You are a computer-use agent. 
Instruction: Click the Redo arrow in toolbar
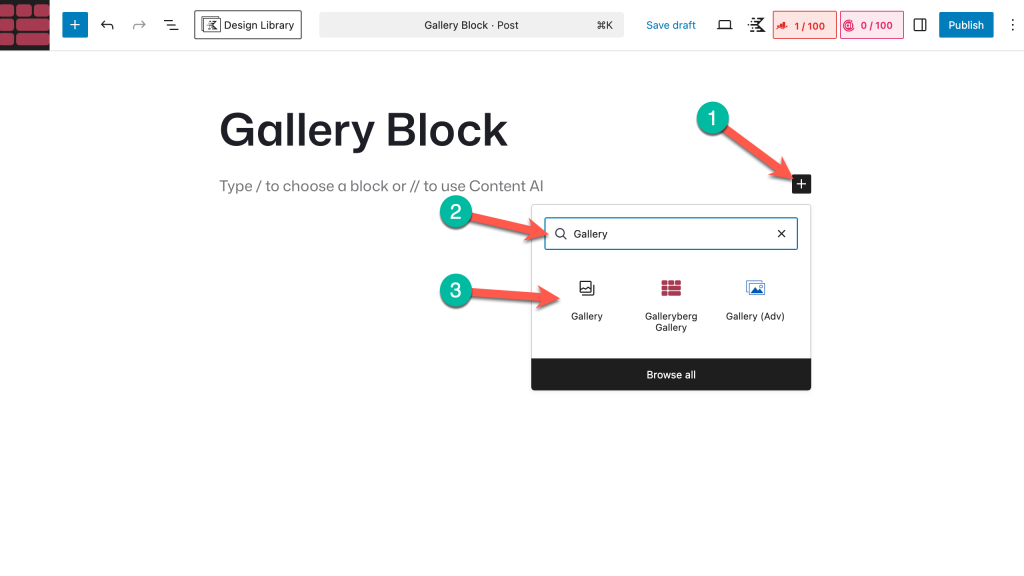pyautogui.click(x=139, y=25)
